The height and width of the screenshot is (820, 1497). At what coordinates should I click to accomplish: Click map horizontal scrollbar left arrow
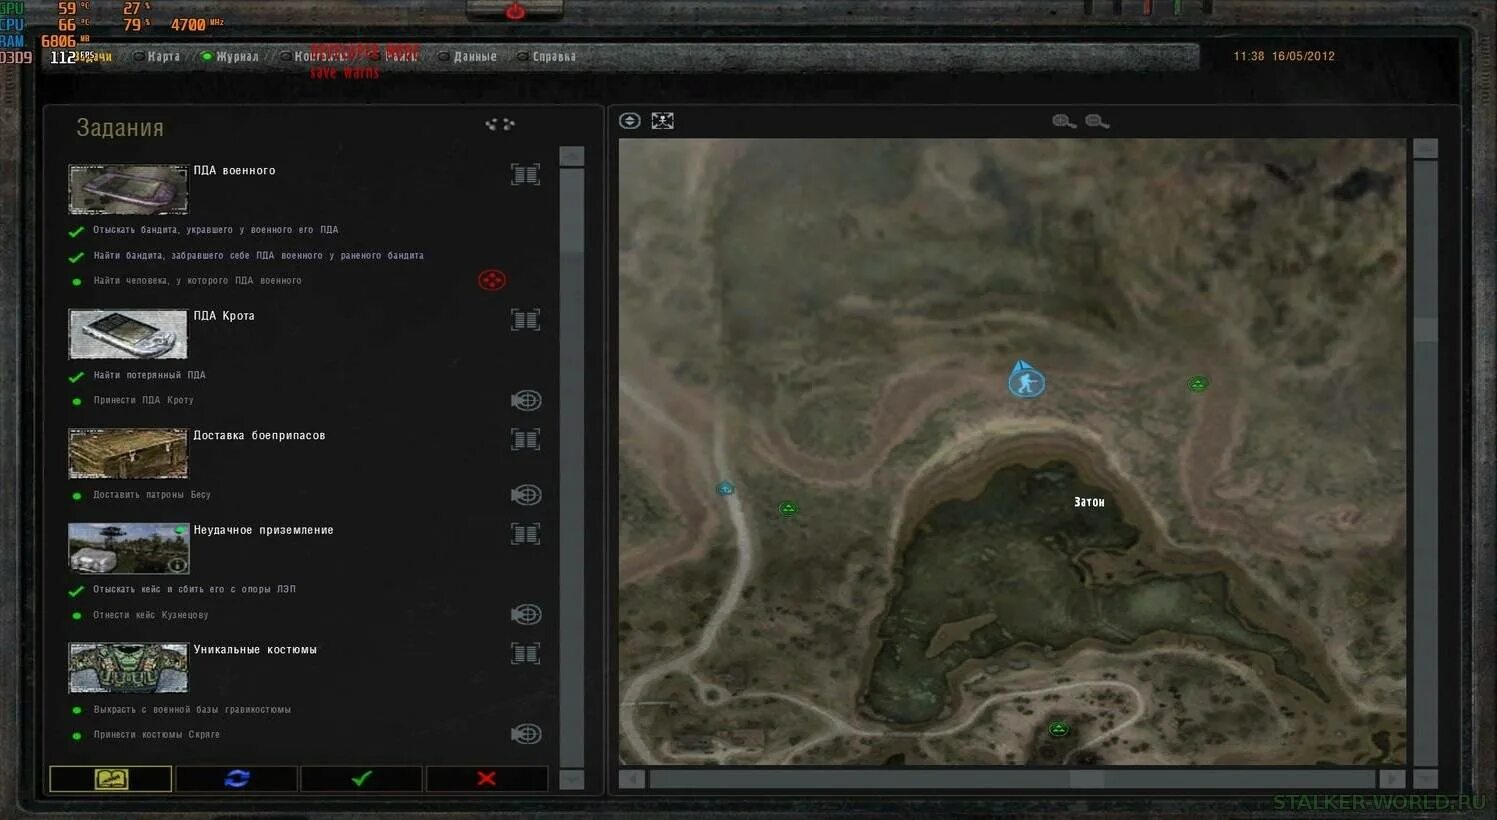point(631,778)
